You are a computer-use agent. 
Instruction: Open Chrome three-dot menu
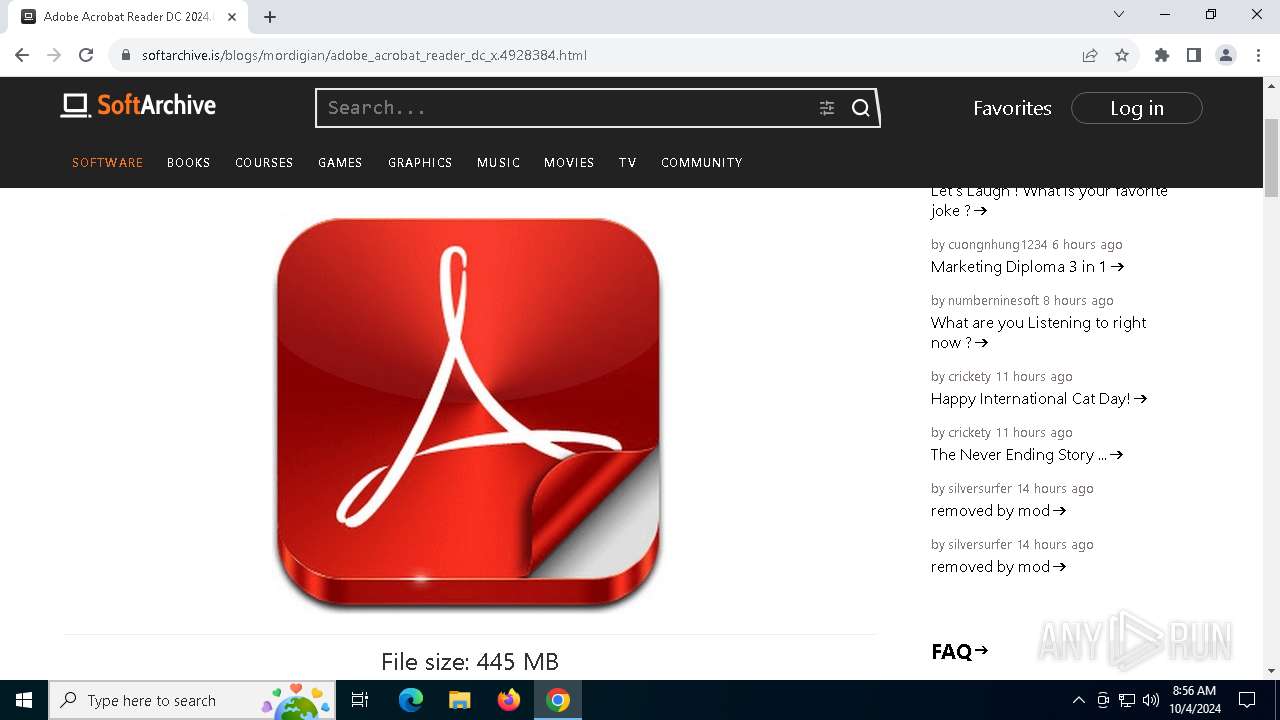pyautogui.click(x=1258, y=55)
